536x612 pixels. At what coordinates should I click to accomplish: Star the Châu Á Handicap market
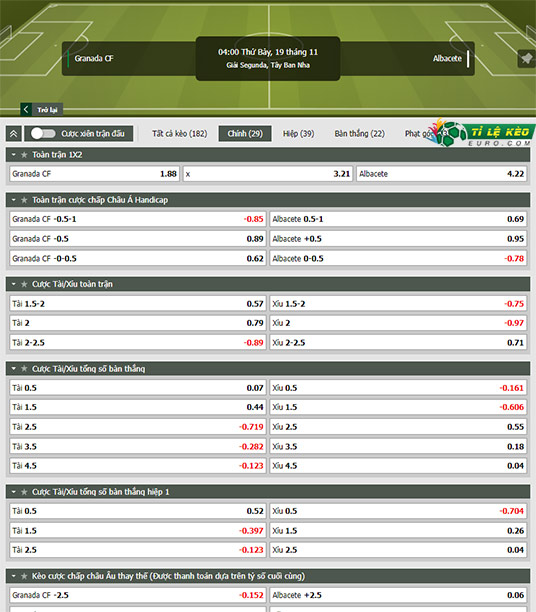coord(24,200)
